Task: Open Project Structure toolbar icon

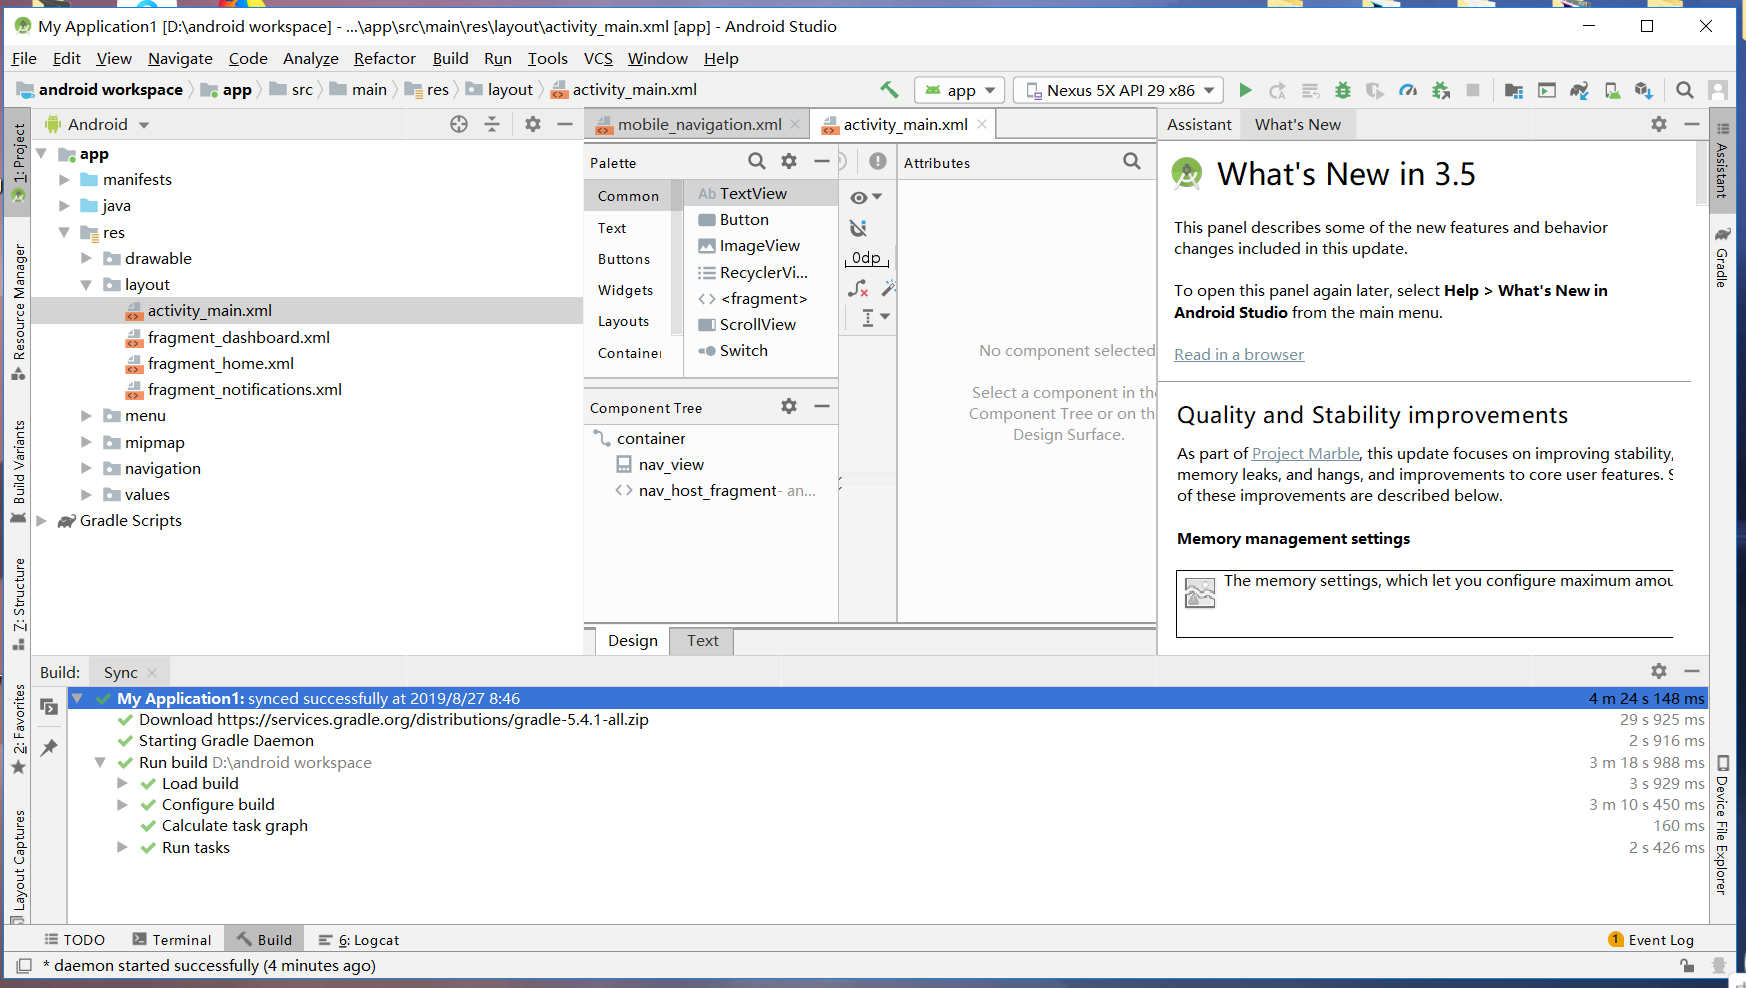Action: (x=1514, y=90)
